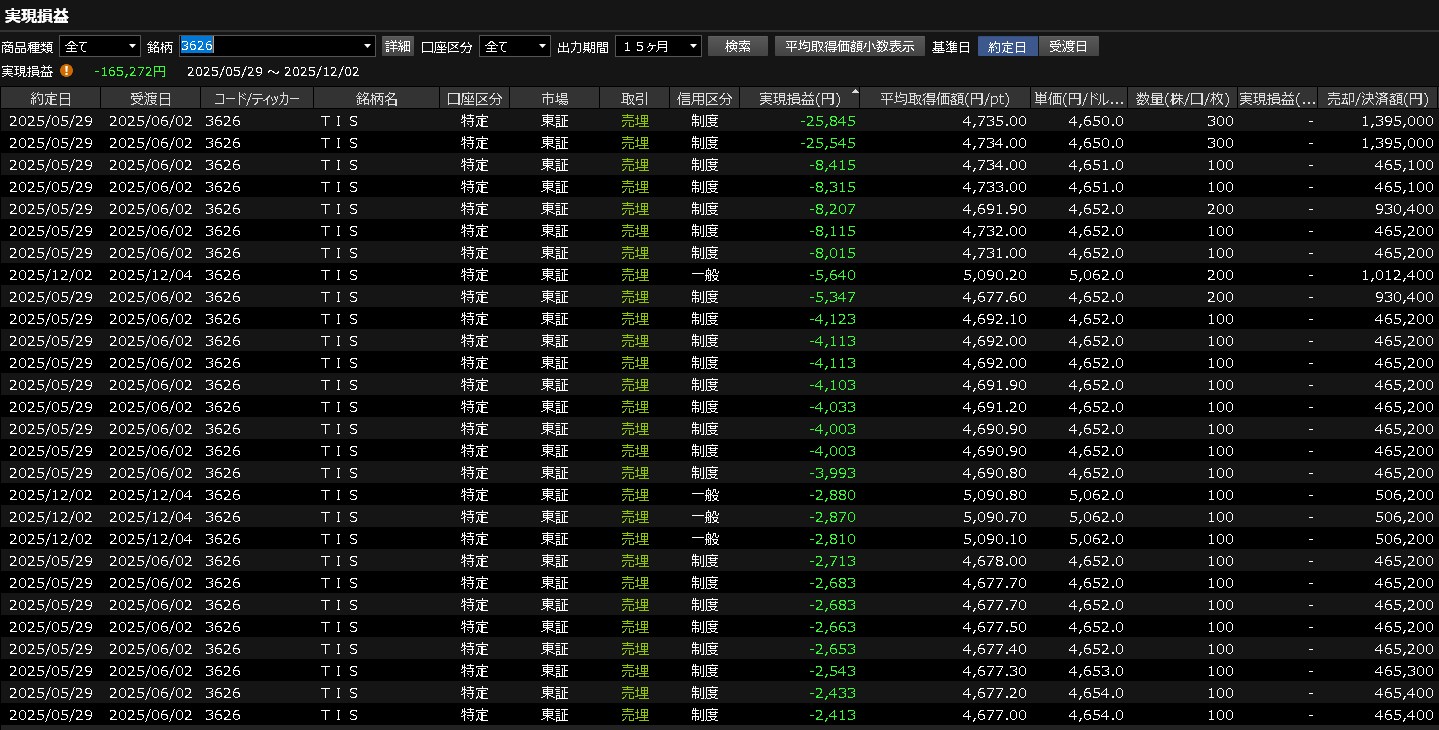Image resolution: width=1439 pixels, height=730 pixels.
Task: Select the 約定日 base date toggle
Action: [x=1007, y=46]
